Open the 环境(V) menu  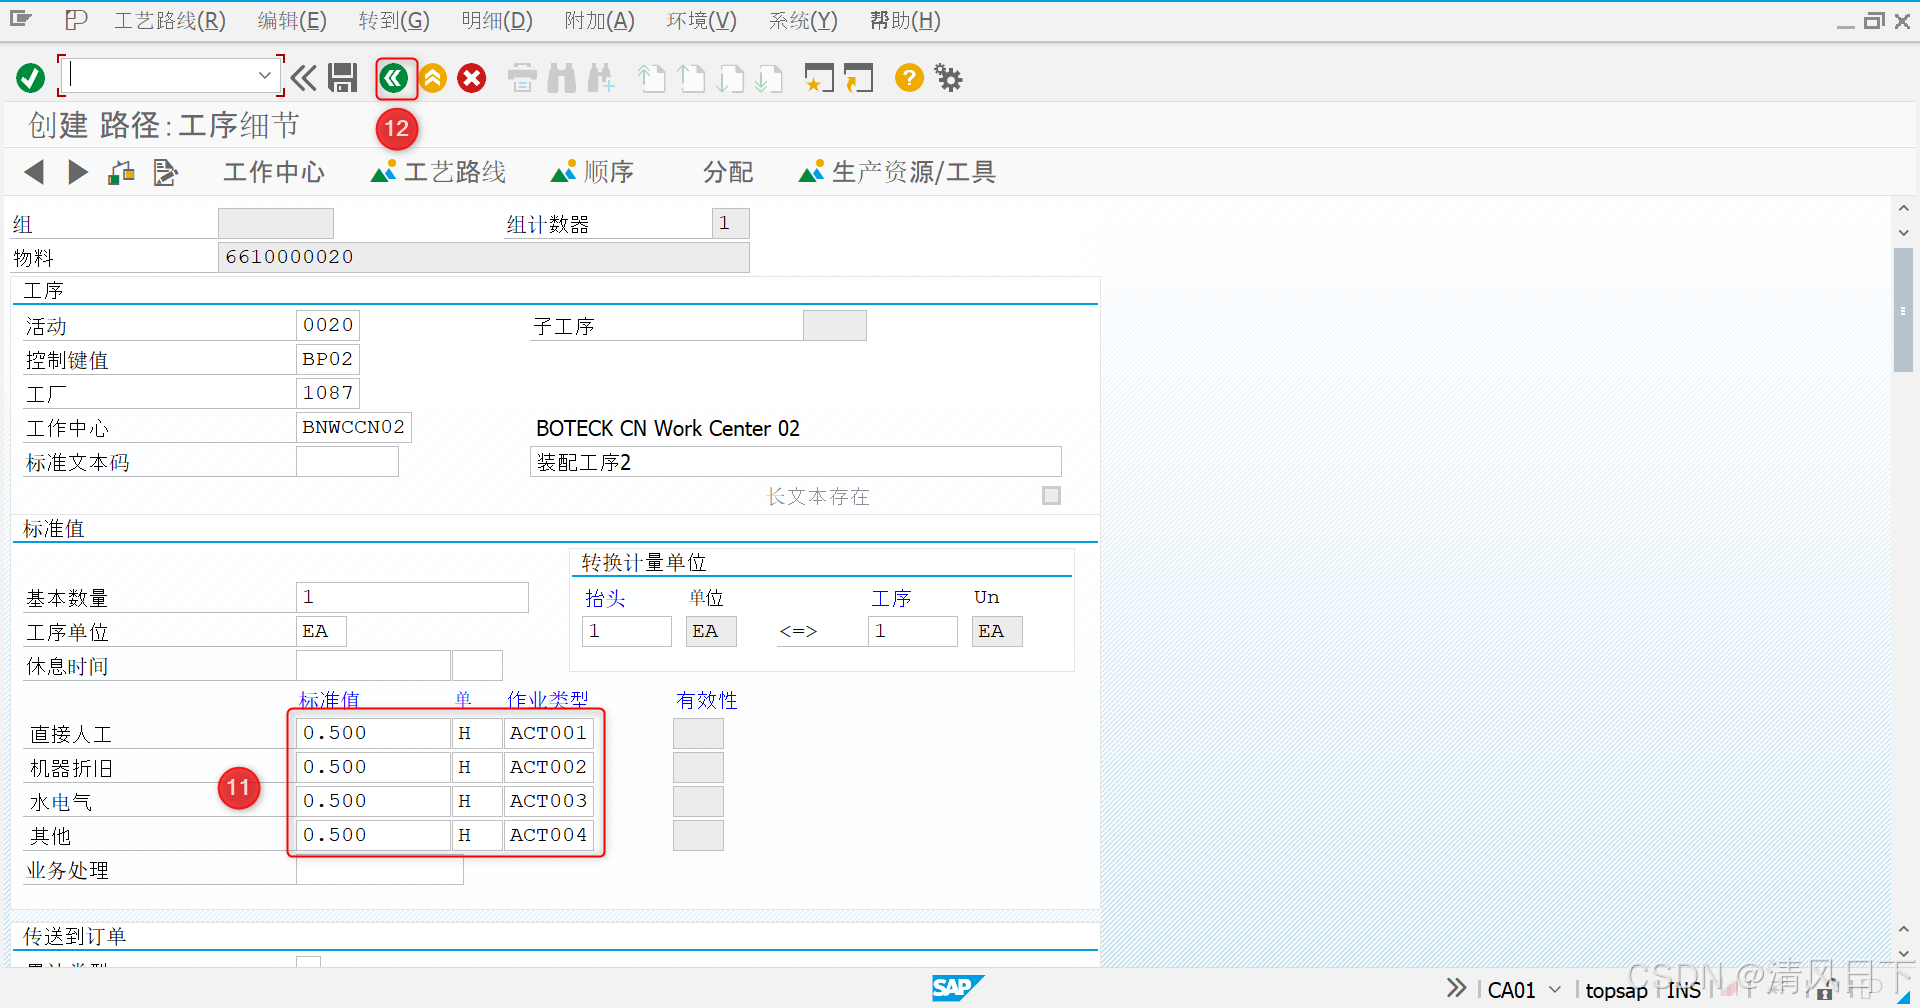(x=700, y=20)
